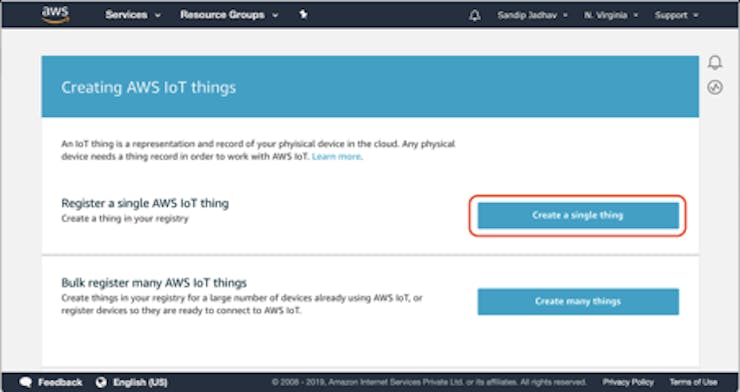Click the AWS logo home icon
Screen dimensions: 740x392
56,15
